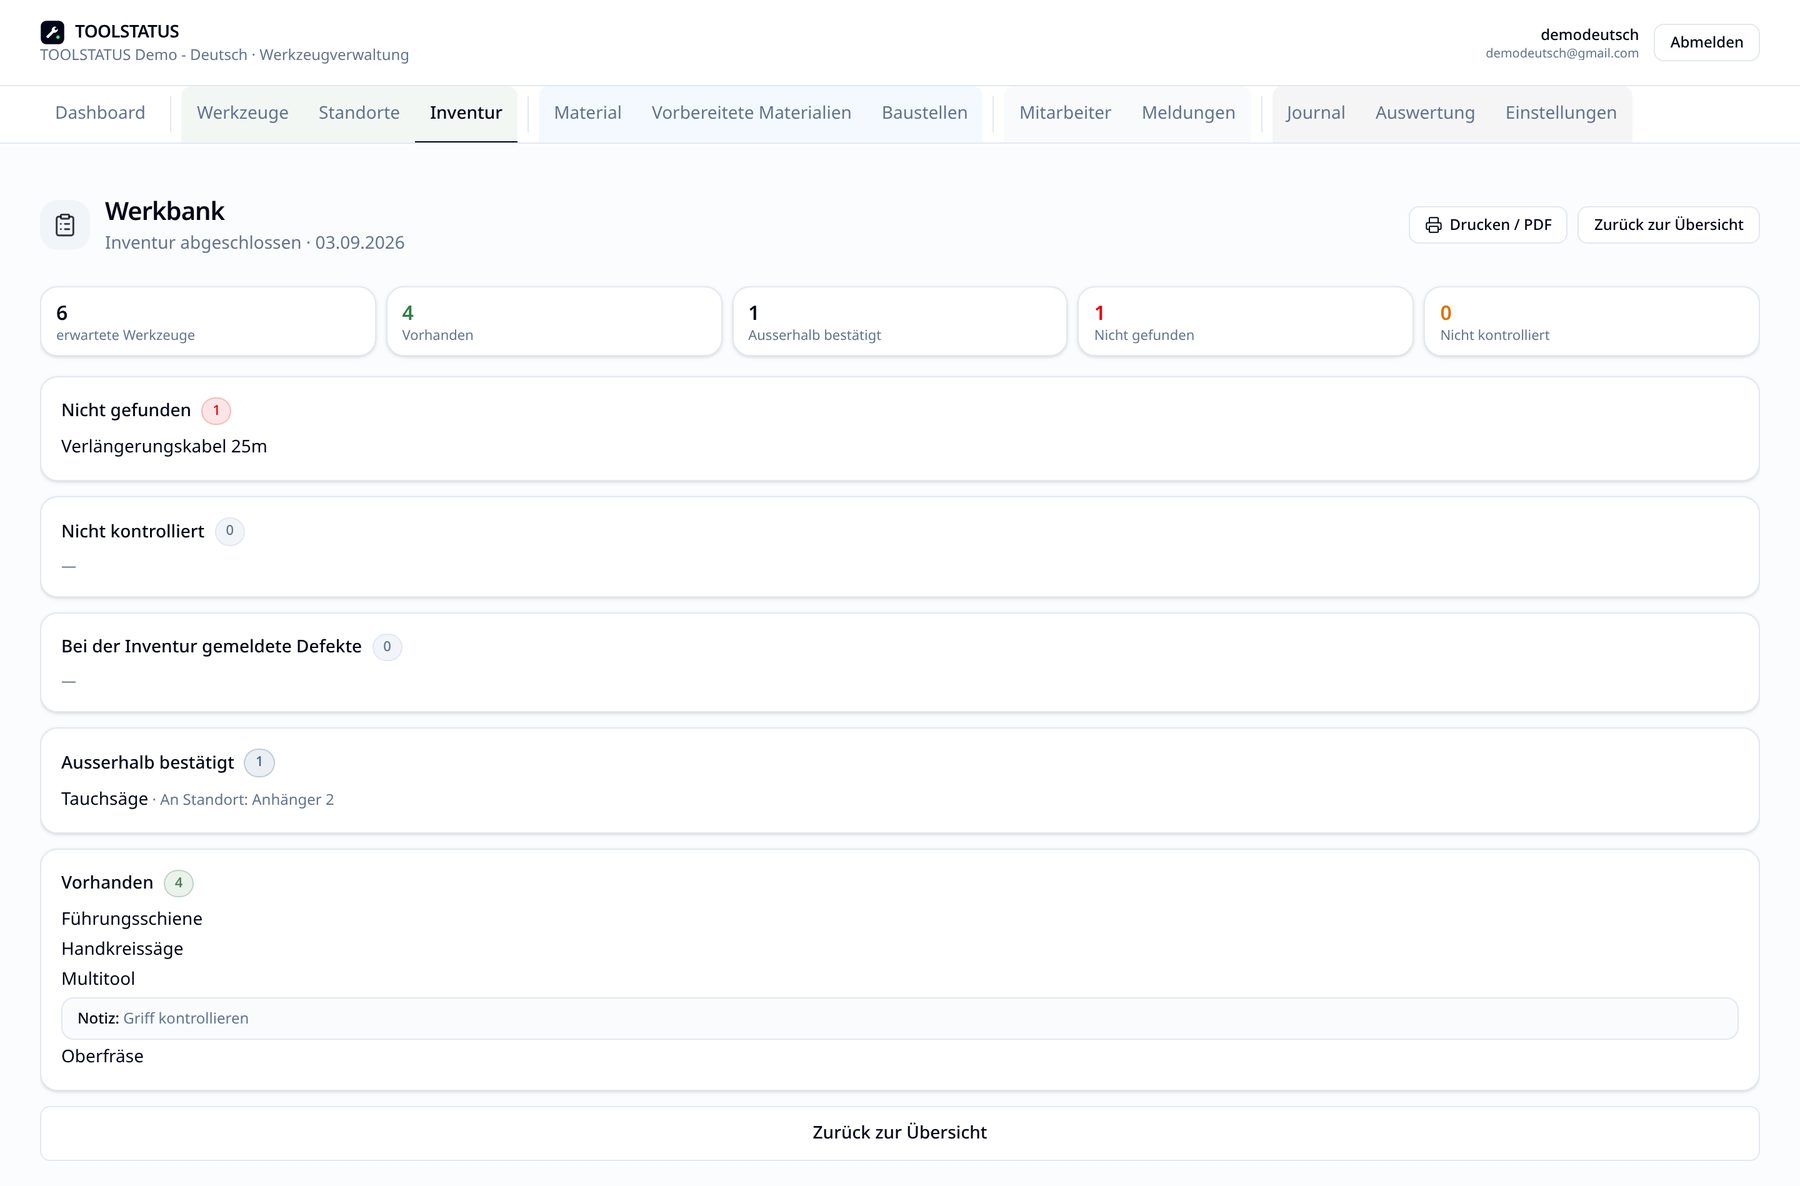Switch to the Mitarbeiter tab
1800x1186 pixels.
coord(1065,113)
